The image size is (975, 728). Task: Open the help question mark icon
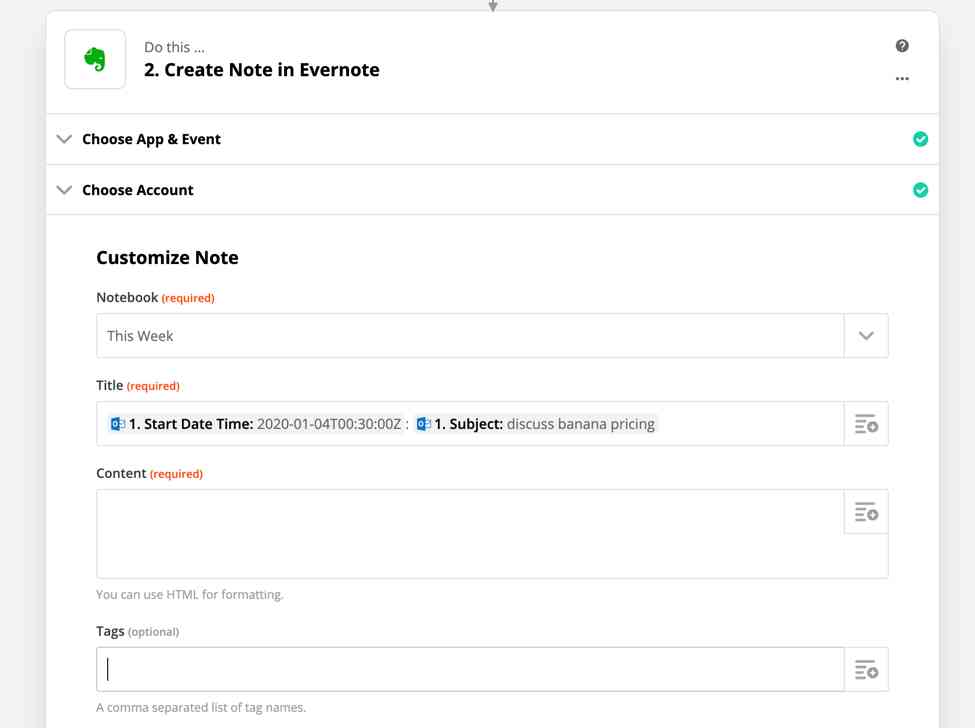(902, 45)
